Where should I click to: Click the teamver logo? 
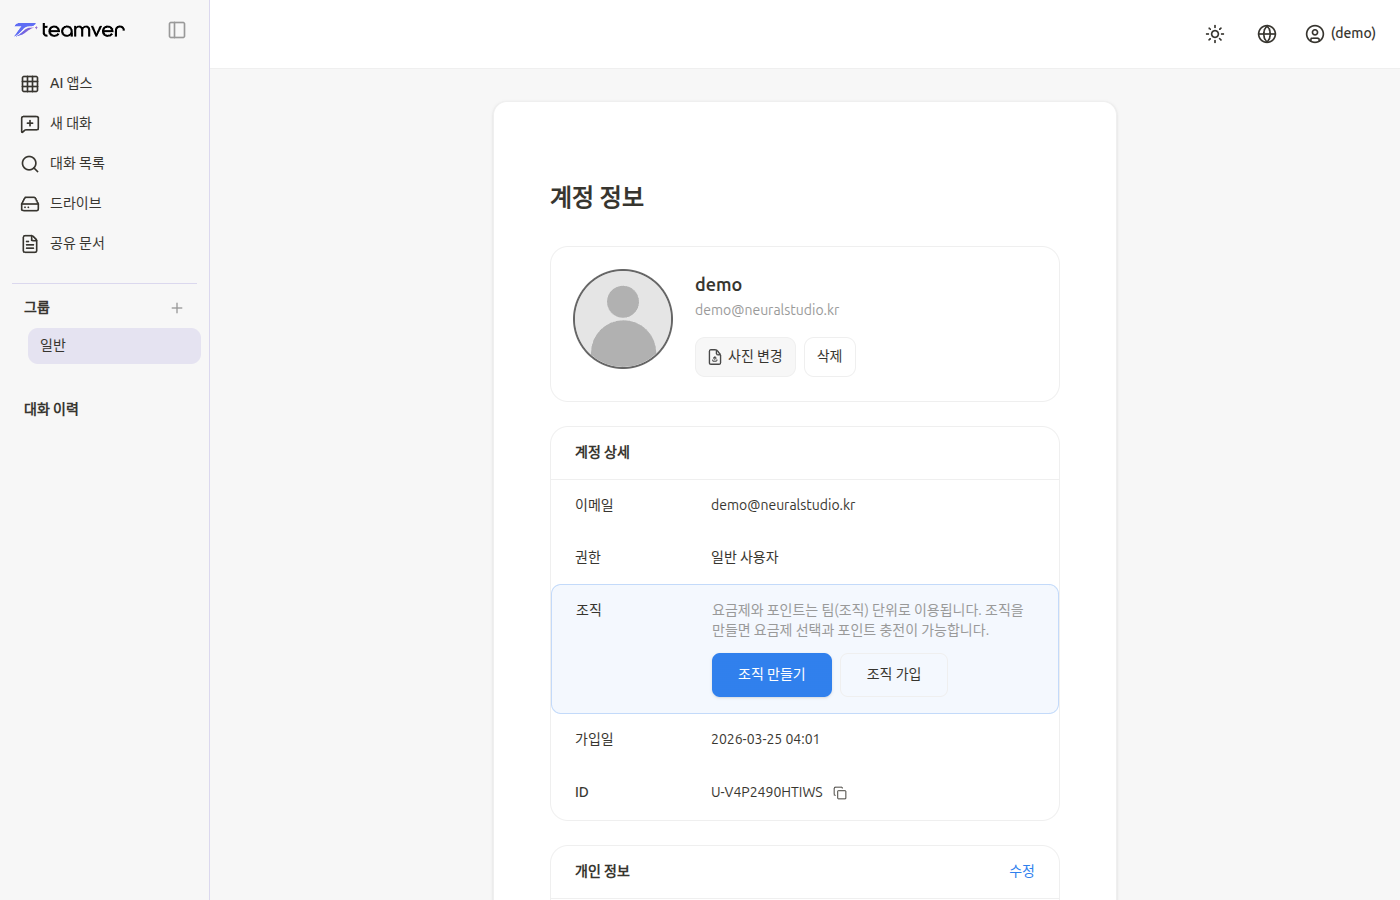tap(68, 30)
